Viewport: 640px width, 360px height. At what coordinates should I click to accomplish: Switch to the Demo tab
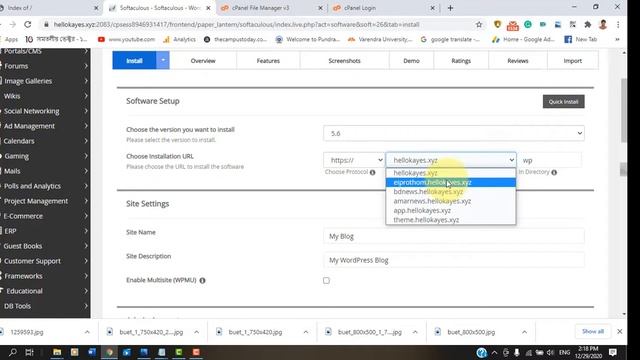pos(411,60)
